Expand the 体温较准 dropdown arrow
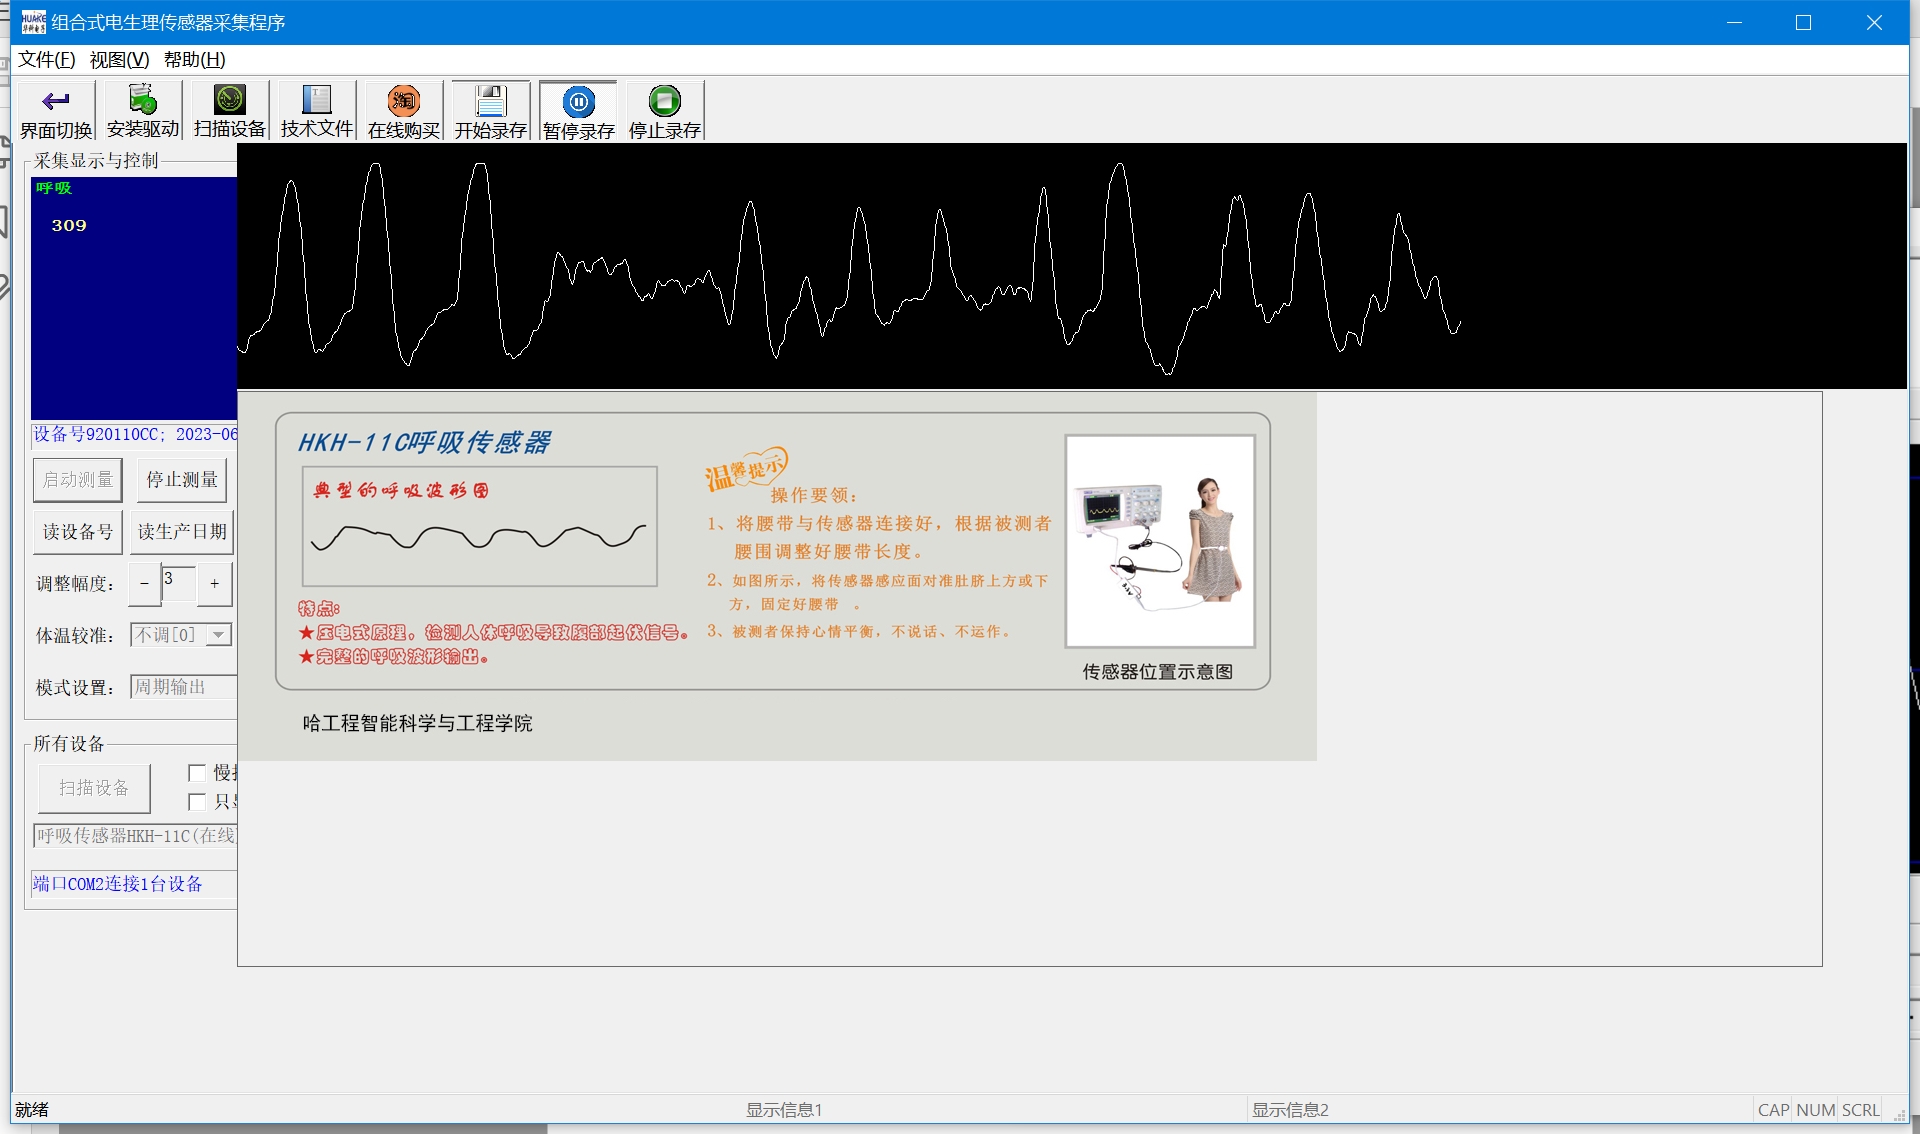Screen dimensions: 1920x1134 (x=219, y=636)
